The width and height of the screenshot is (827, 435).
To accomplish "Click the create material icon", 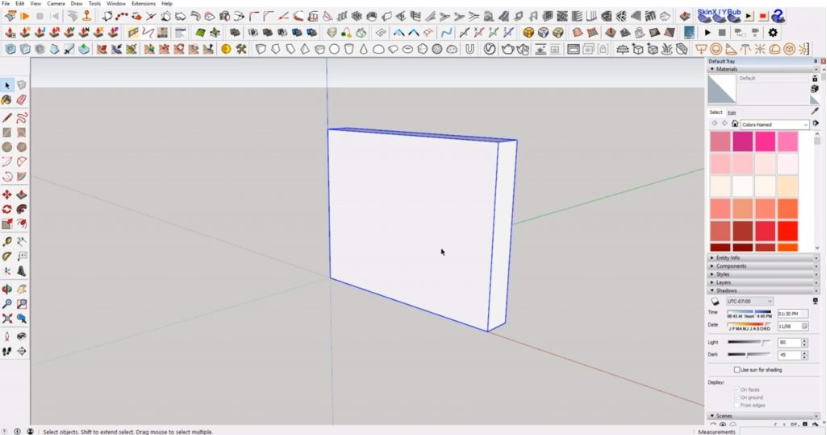I will click(815, 89).
